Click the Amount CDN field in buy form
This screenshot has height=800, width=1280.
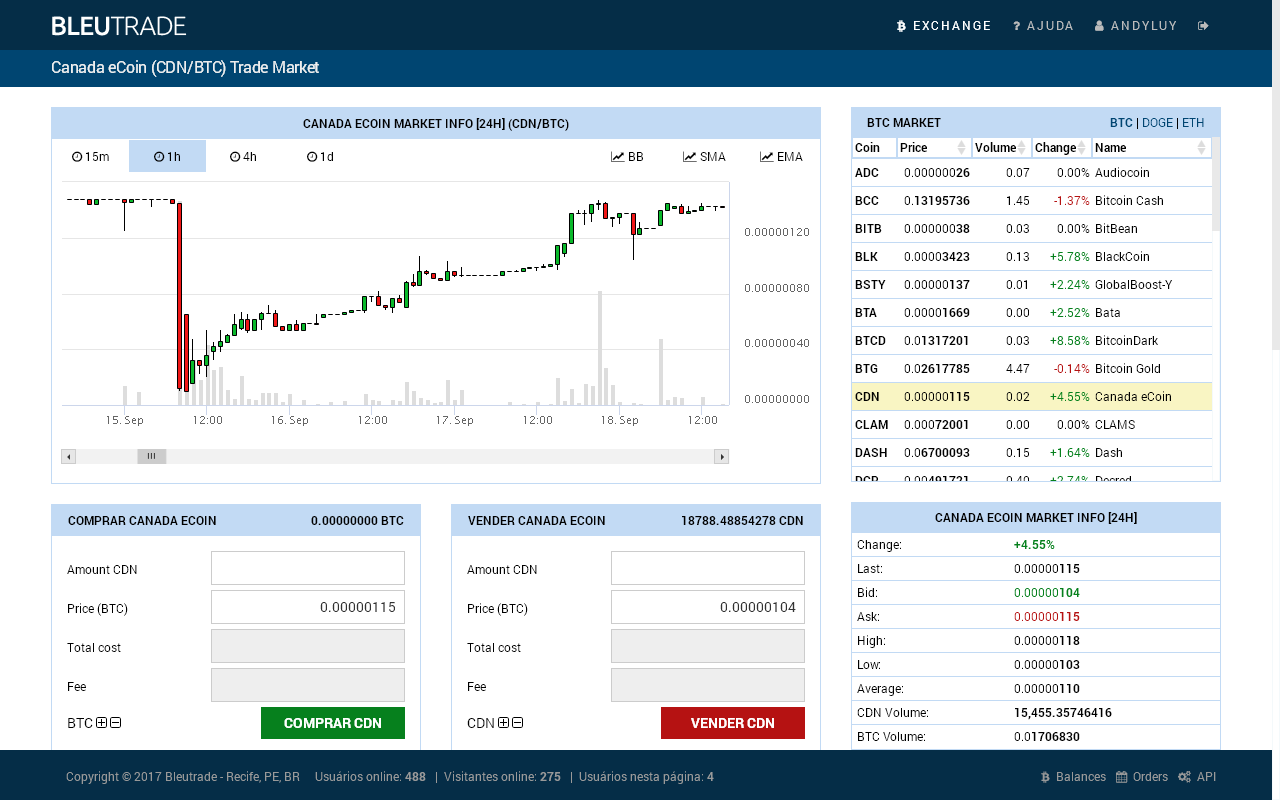coord(308,568)
